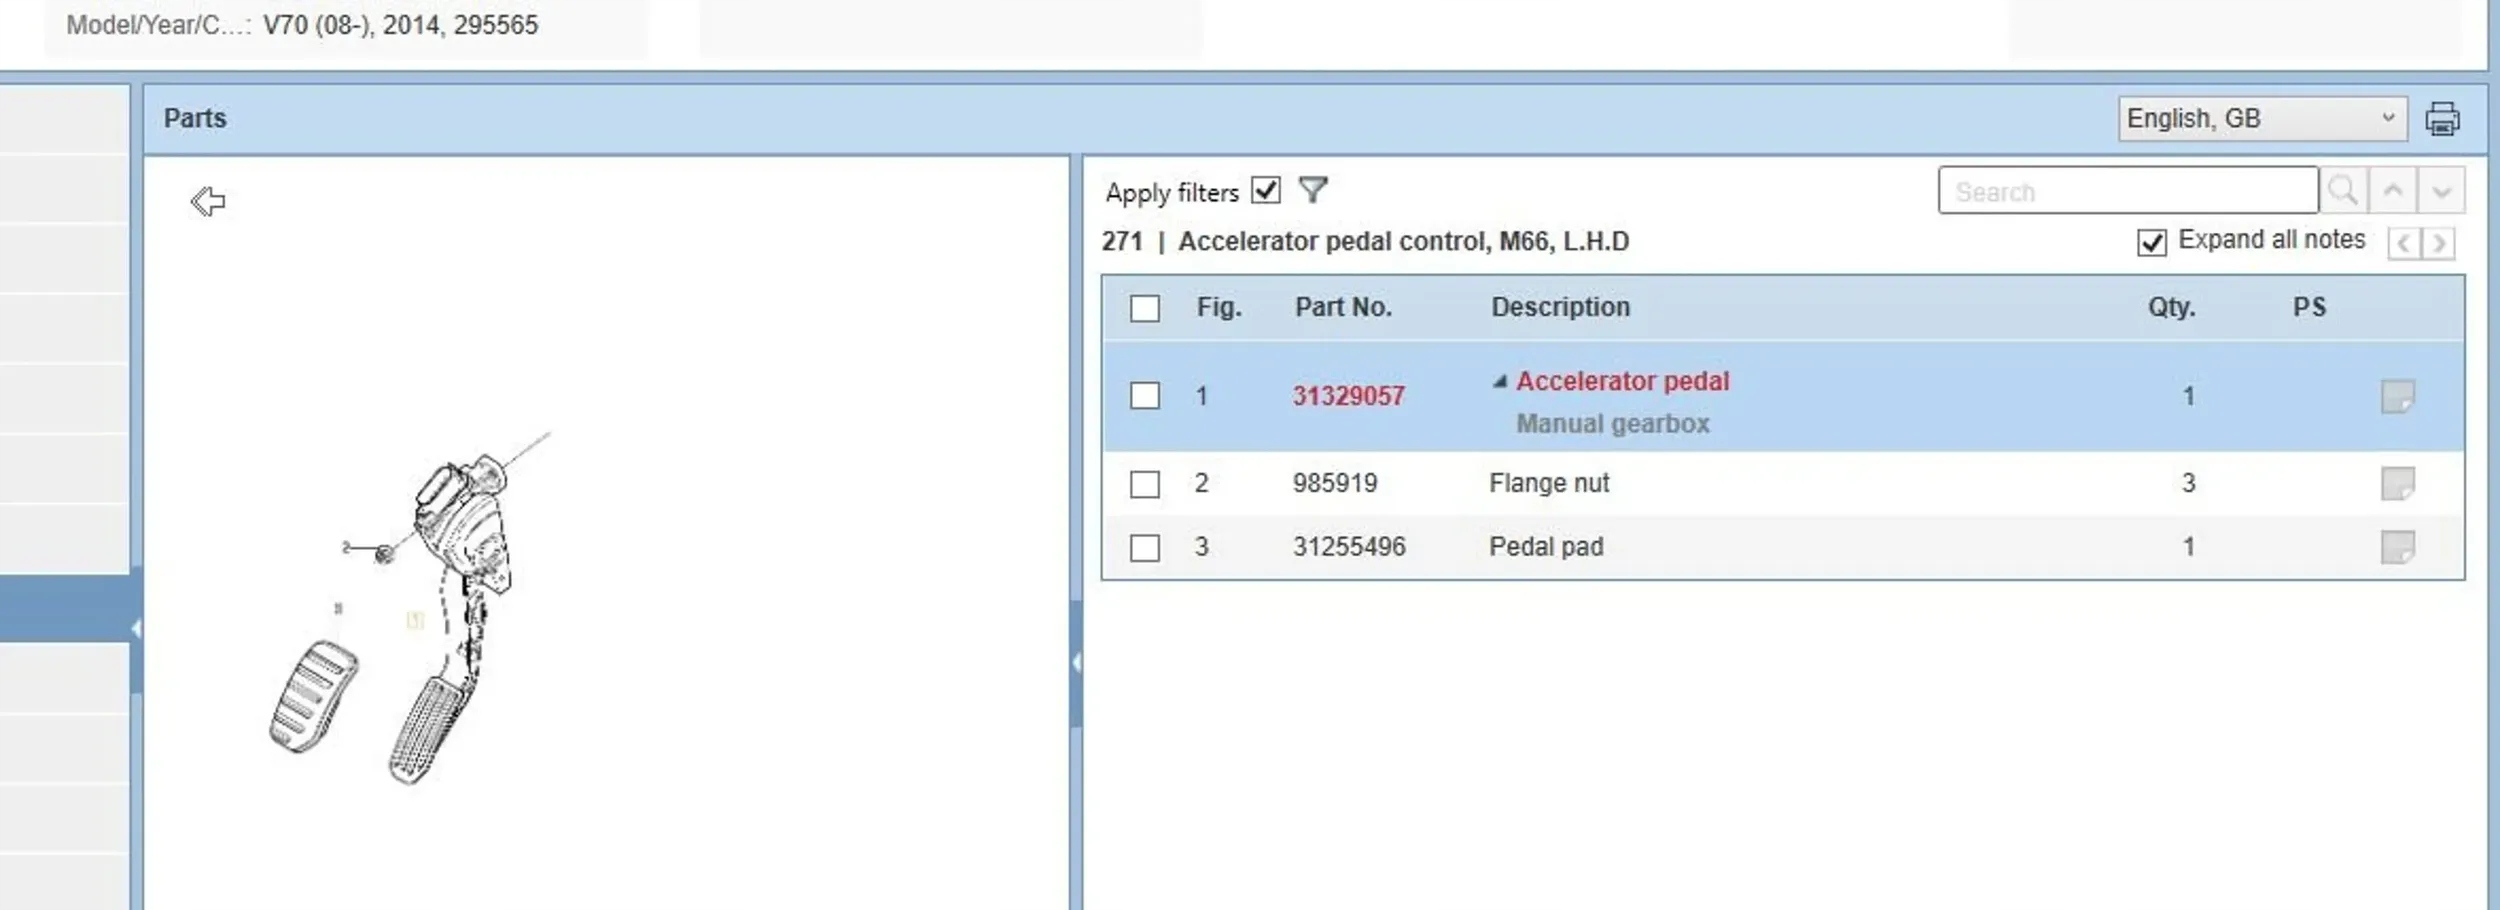Select part number 985919

(1334, 483)
